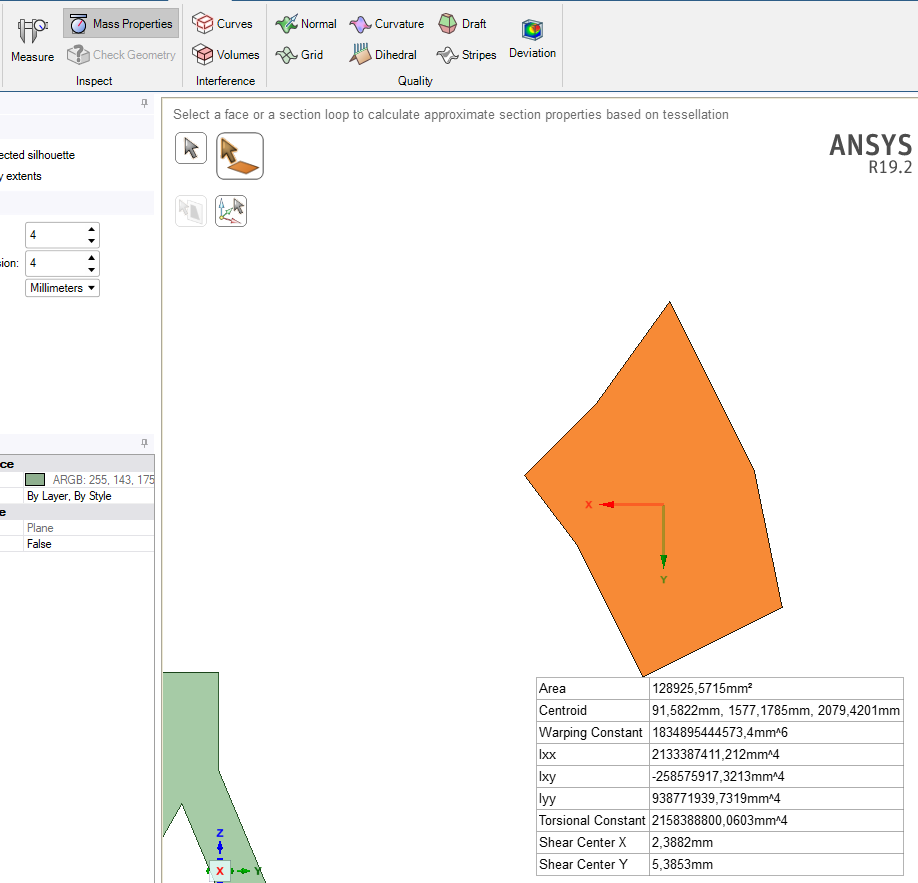Open the Deviation tool
The image size is (918, 883).
[x=532, y=40]
